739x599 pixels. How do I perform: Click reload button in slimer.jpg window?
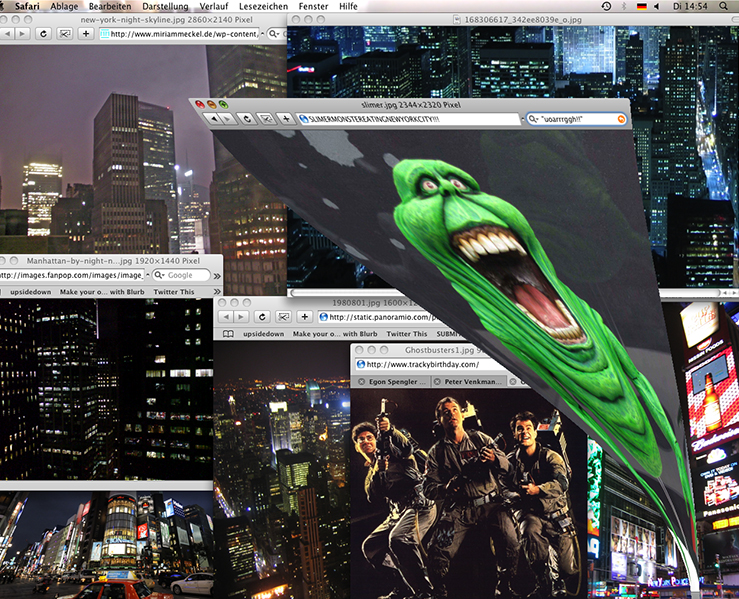(x=247, y=119)
